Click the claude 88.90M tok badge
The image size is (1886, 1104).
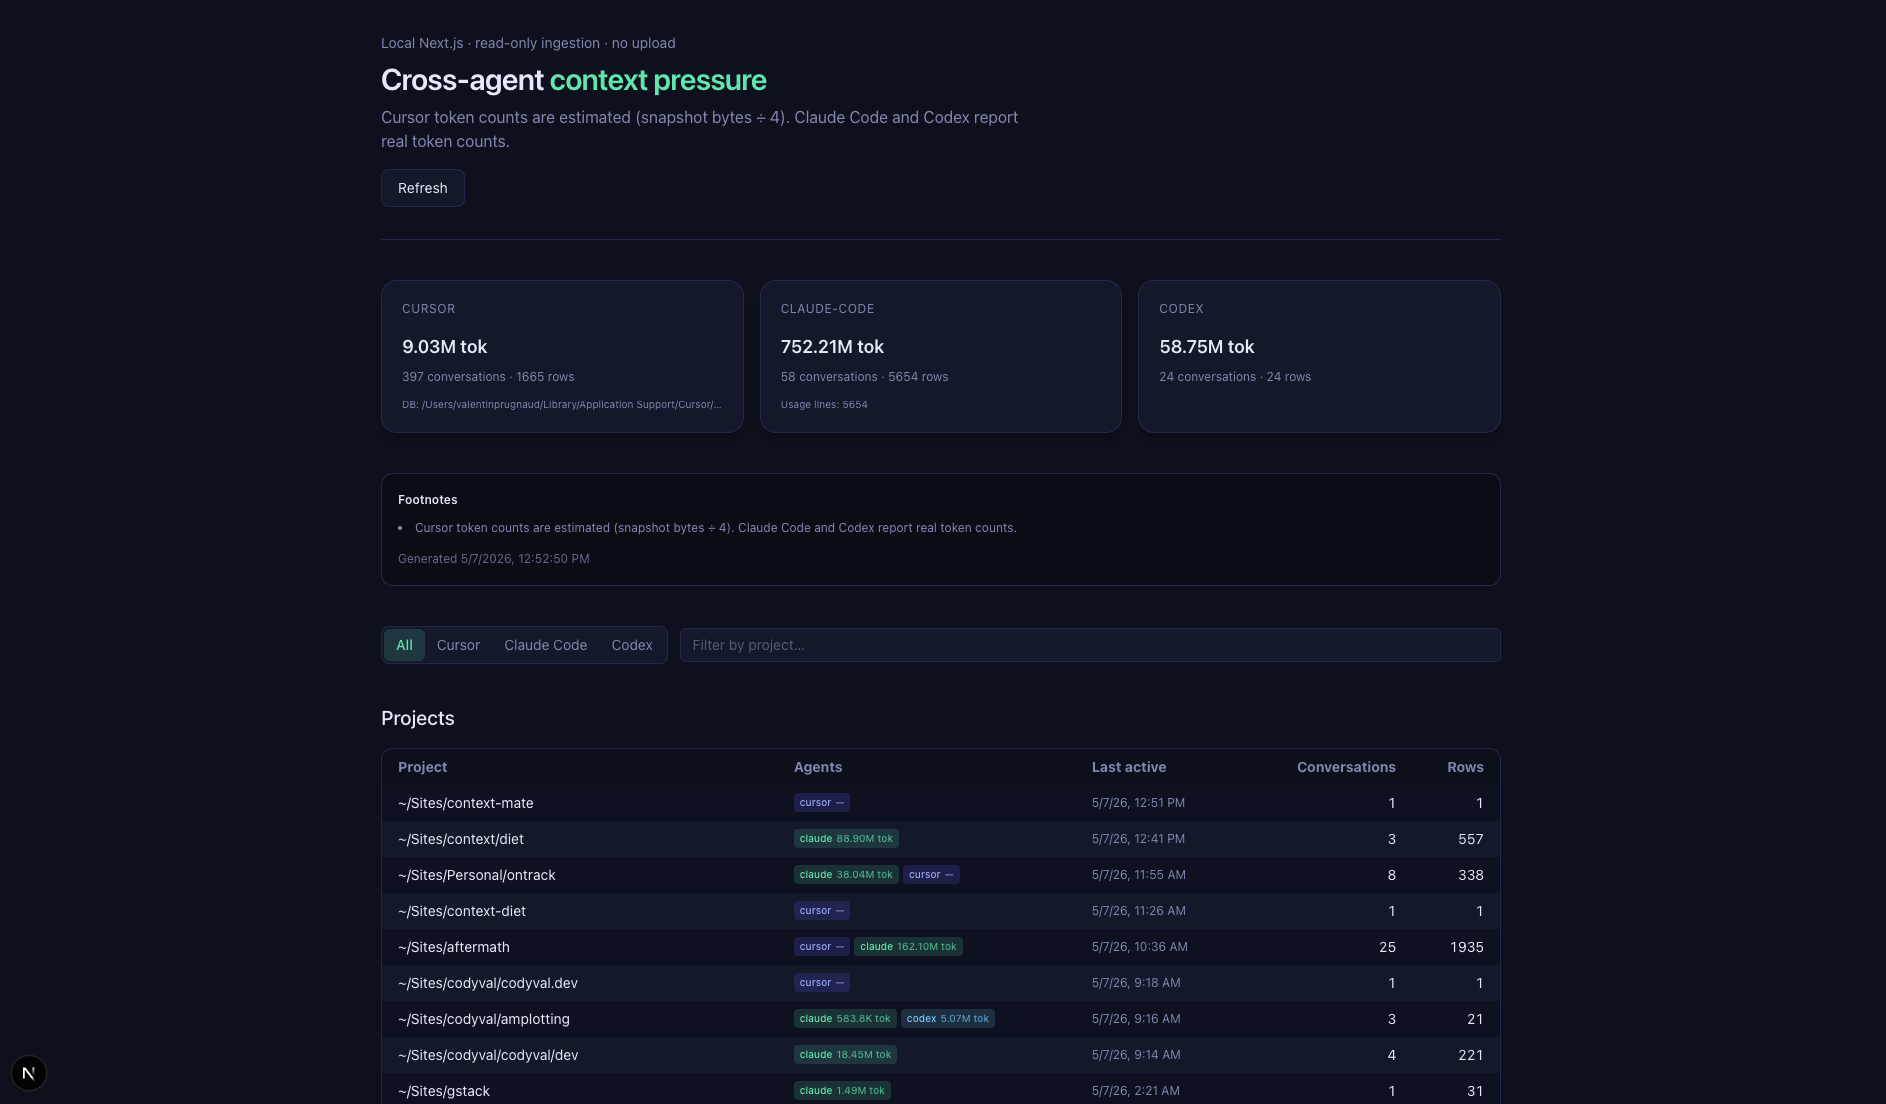point(846,839)
